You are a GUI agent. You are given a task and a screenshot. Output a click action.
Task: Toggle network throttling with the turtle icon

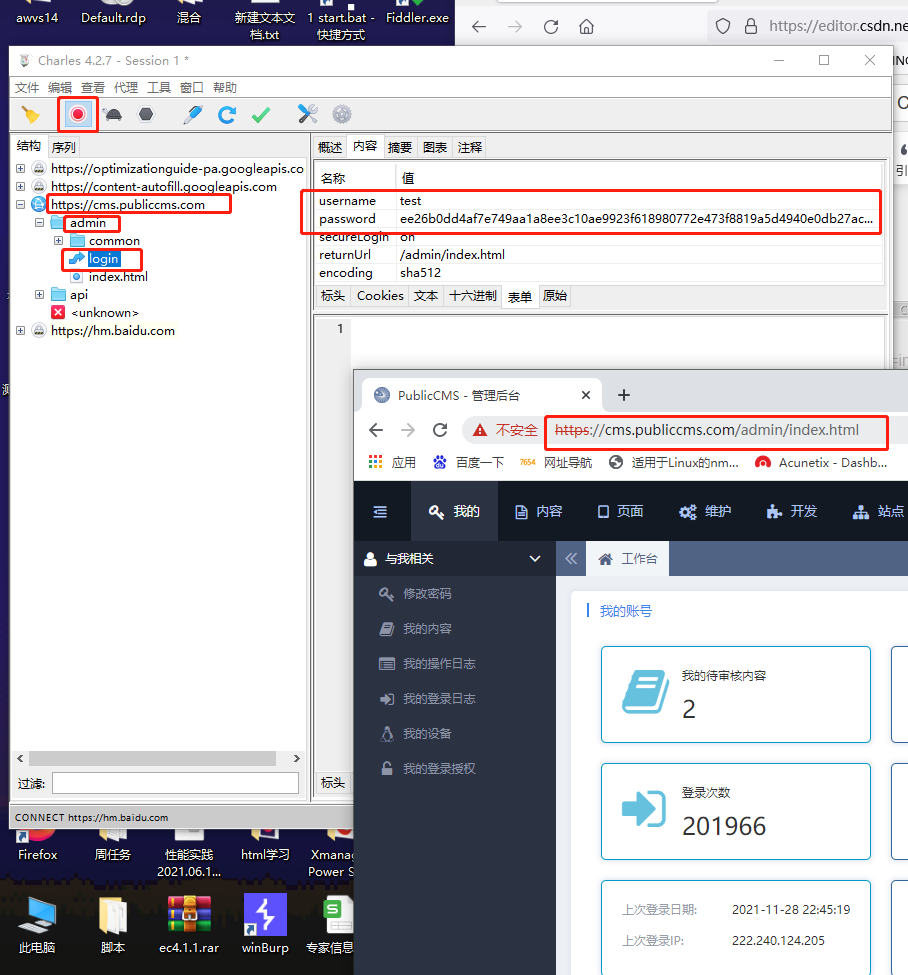pos(113,114)
